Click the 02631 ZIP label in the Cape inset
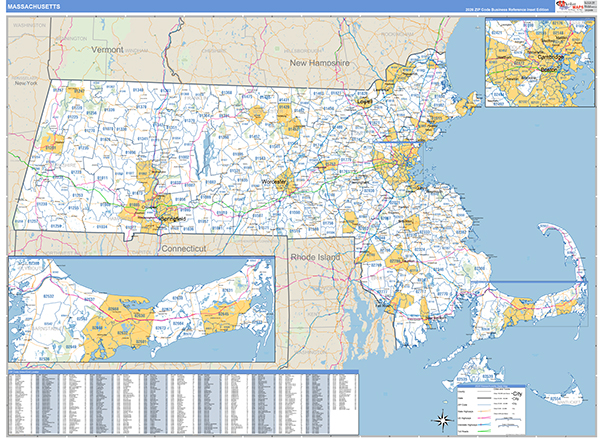This screenshot has height=438, width=600. tap(228, 290)
